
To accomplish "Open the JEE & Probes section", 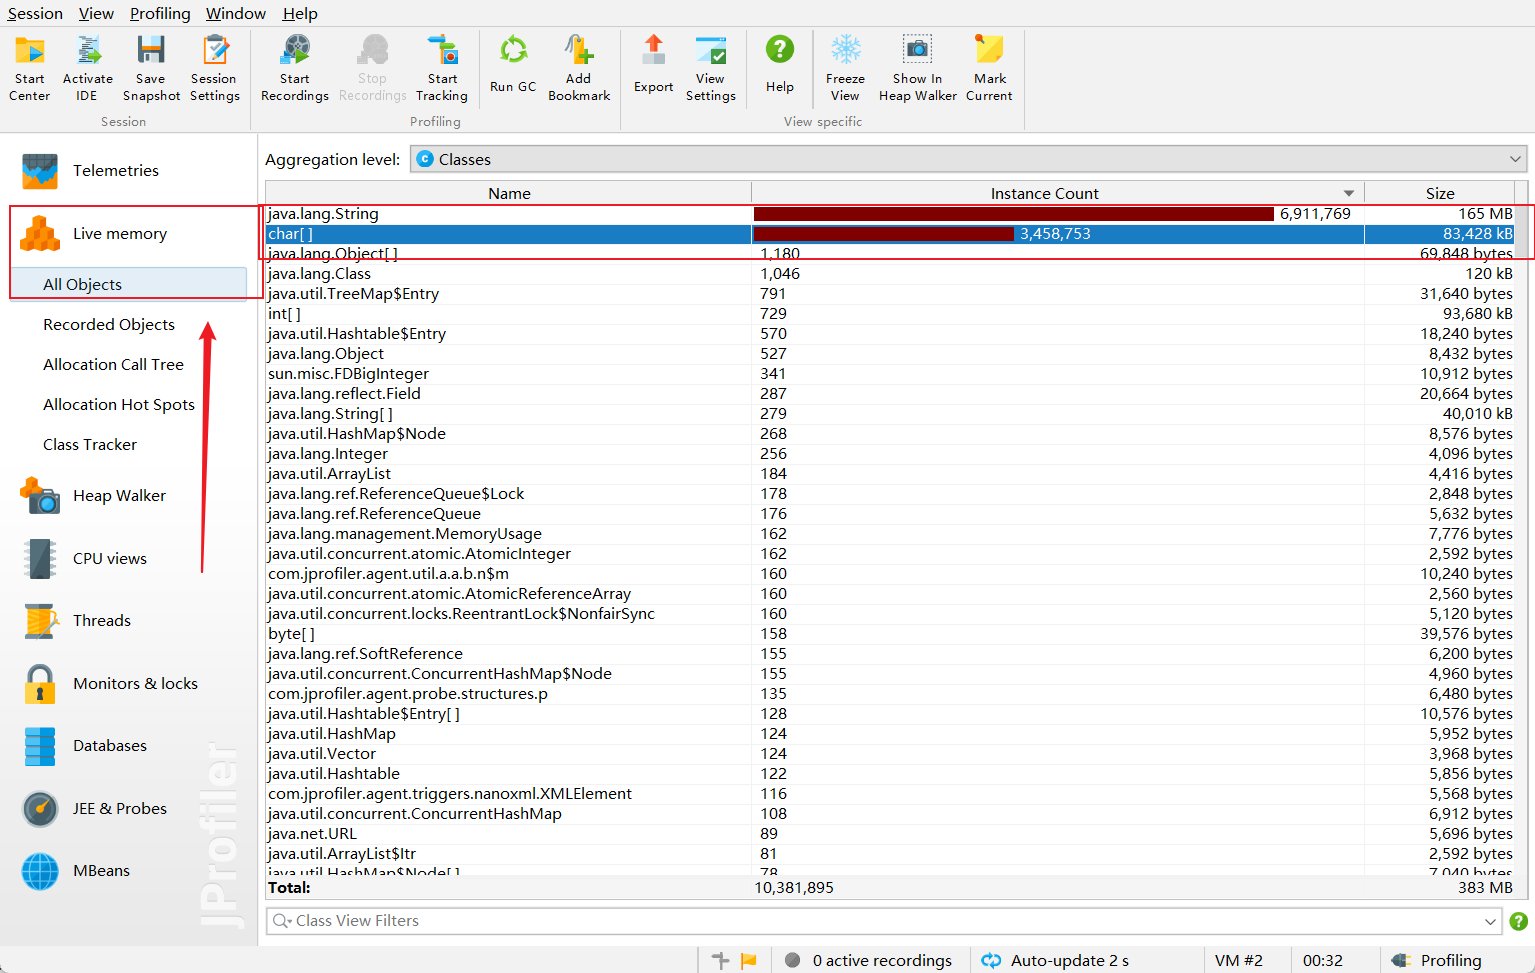I will coord(94,809).
